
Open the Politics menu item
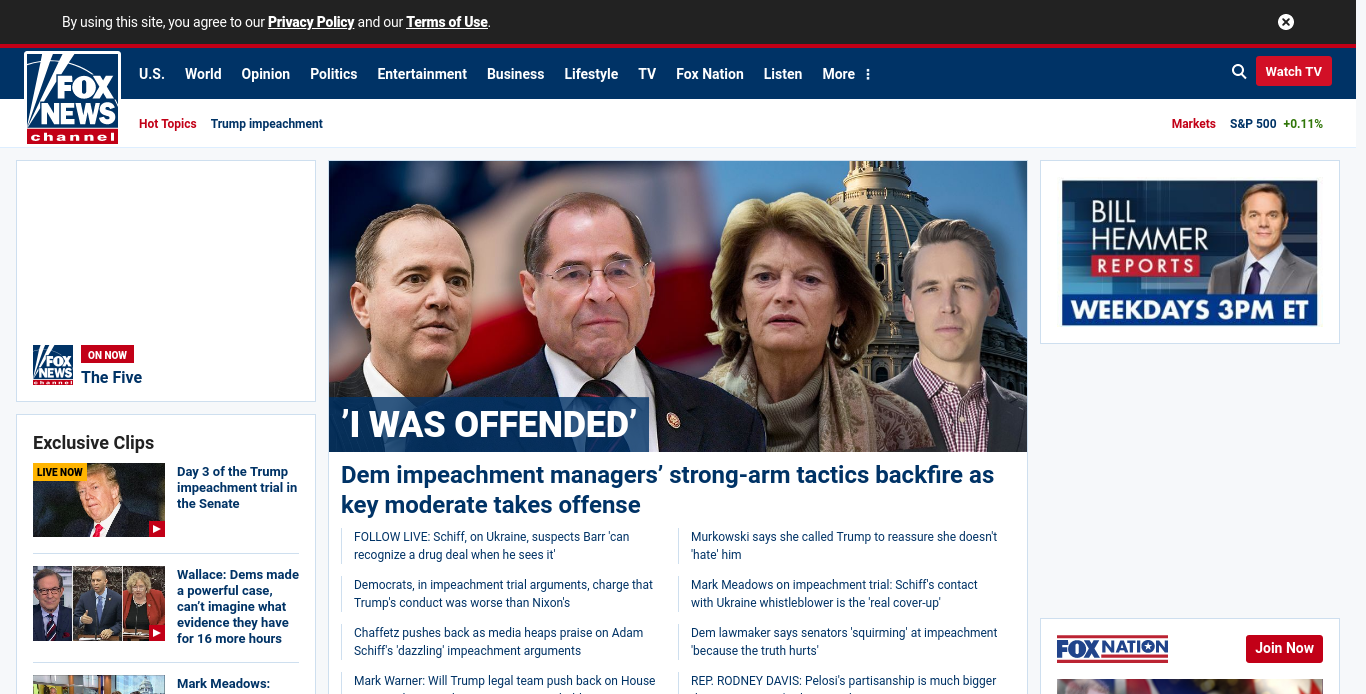coord(333,74)
